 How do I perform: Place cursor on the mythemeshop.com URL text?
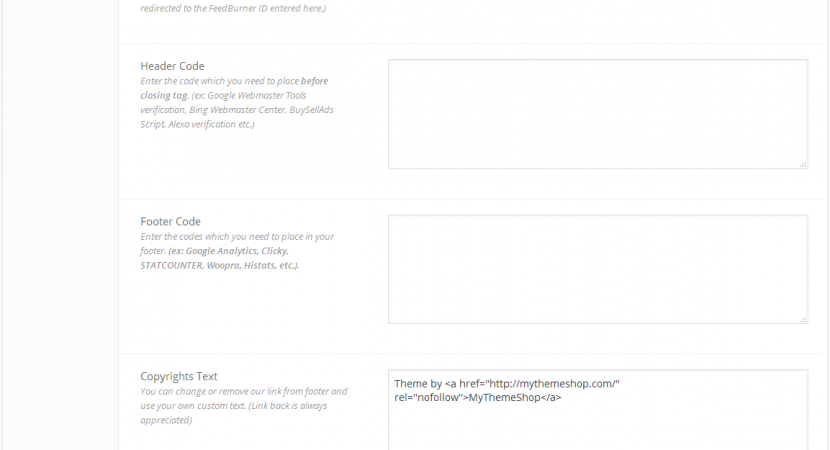tap(553, 384)
